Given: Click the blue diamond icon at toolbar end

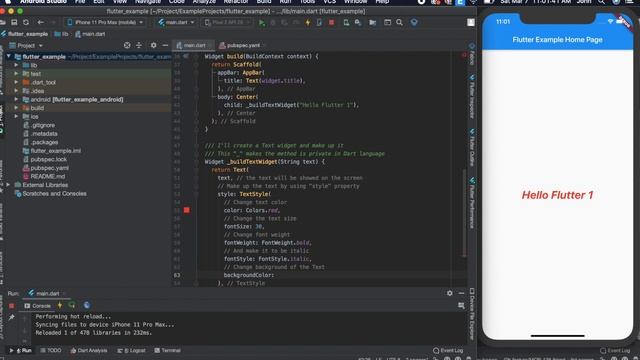Looking at the screenshot, I should (414, 22).
